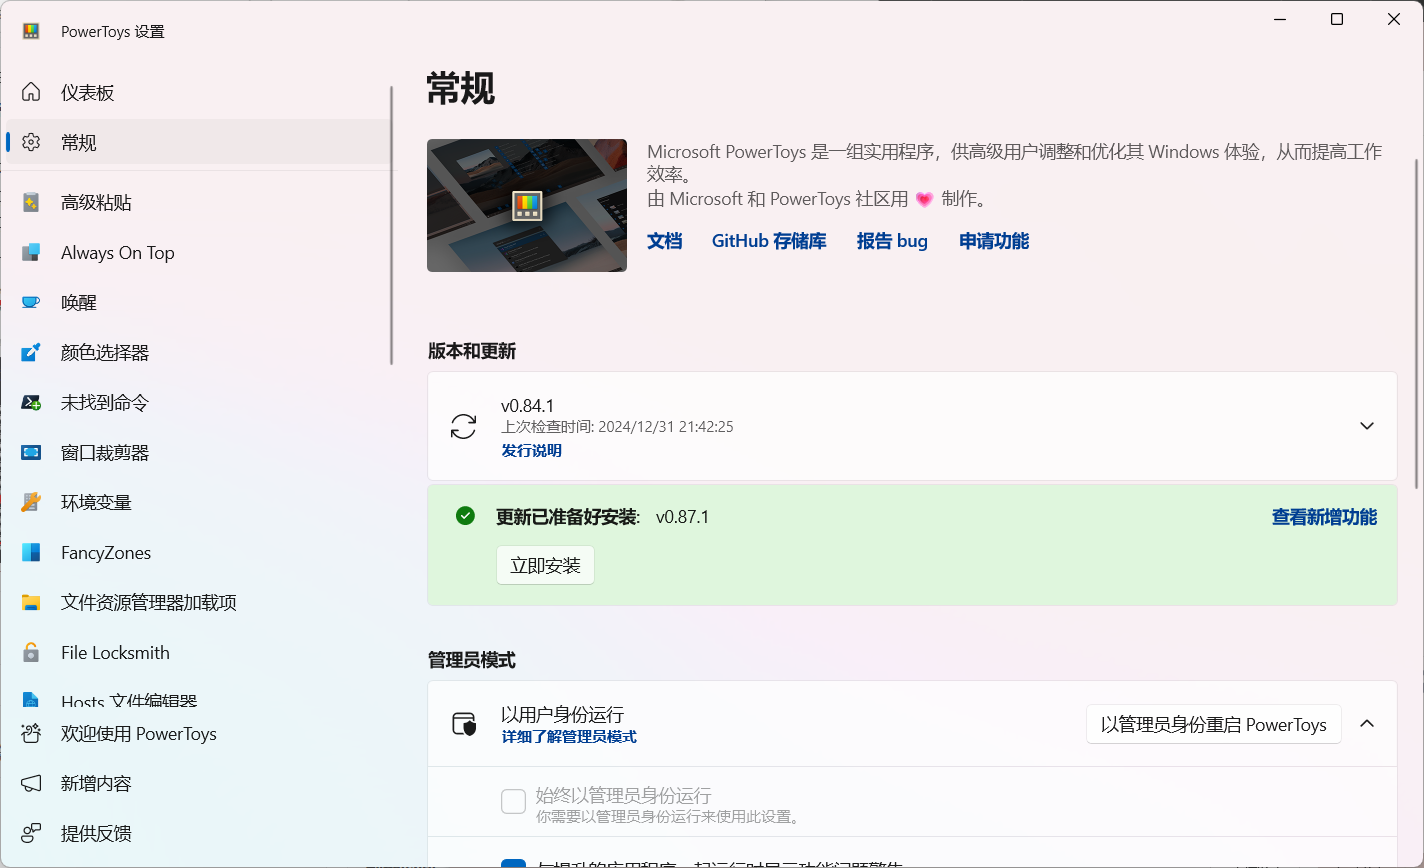
Task: Click the Command Not Found icon (未找到命令)
Action: 31,402
